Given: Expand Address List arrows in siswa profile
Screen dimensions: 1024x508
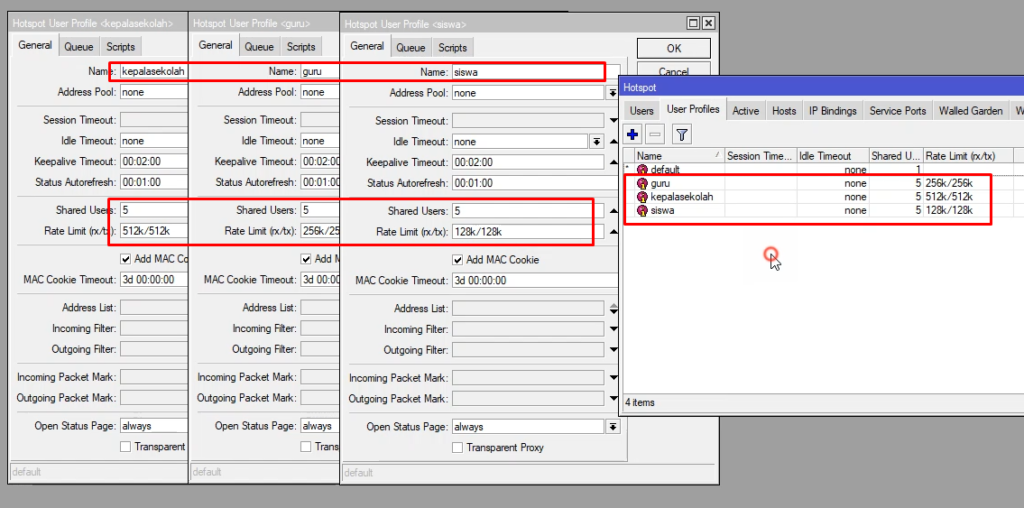Looking at the screenshot, I should (x=613, y=308).
